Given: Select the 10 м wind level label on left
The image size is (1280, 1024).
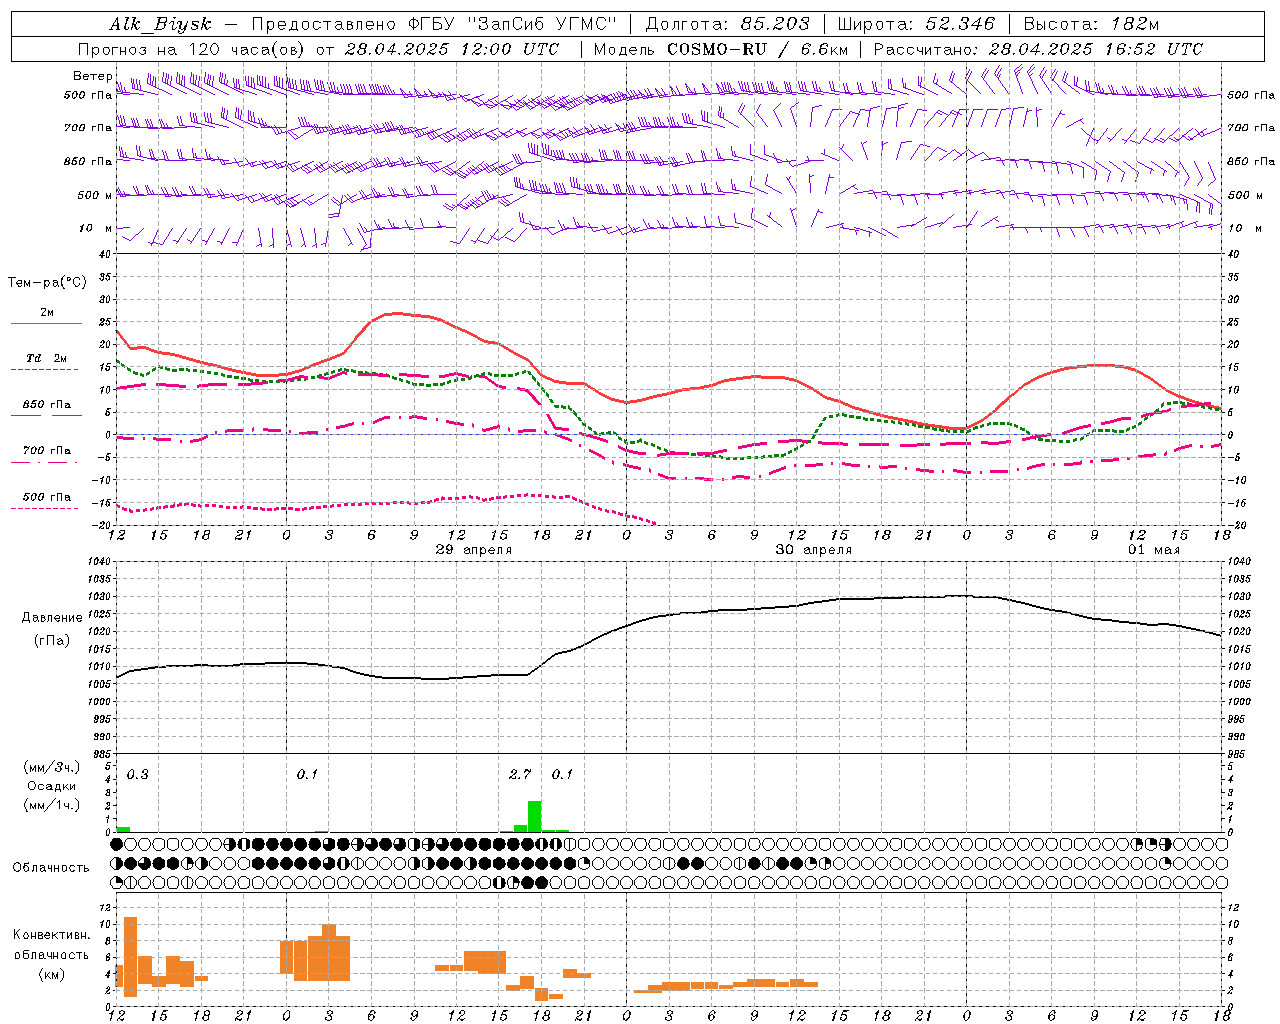Looking at the screenshot, I should pos(96,228).
